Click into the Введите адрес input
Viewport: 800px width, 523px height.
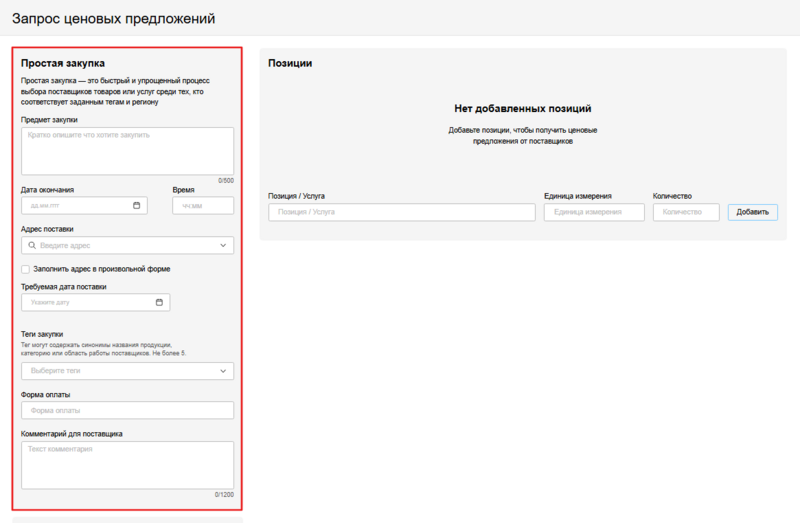click(x=125, y=245)
